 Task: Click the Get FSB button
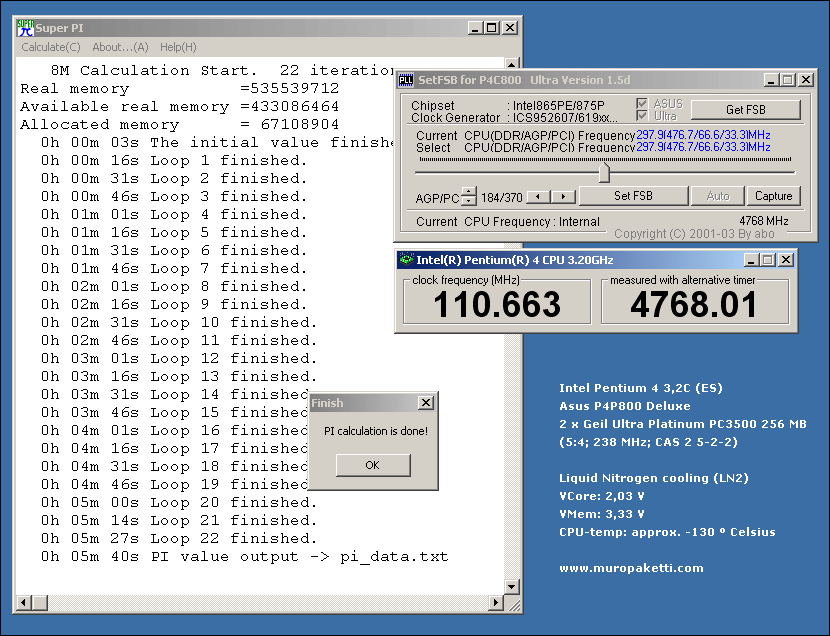(x=745, y=110)
